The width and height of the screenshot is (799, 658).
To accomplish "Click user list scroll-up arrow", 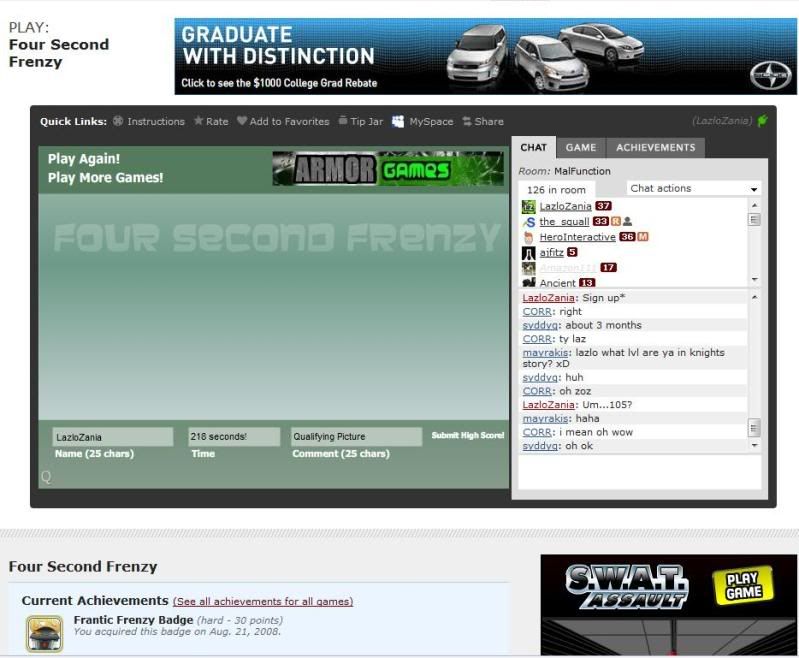I will pyautogui.click(x=754, y=205).
